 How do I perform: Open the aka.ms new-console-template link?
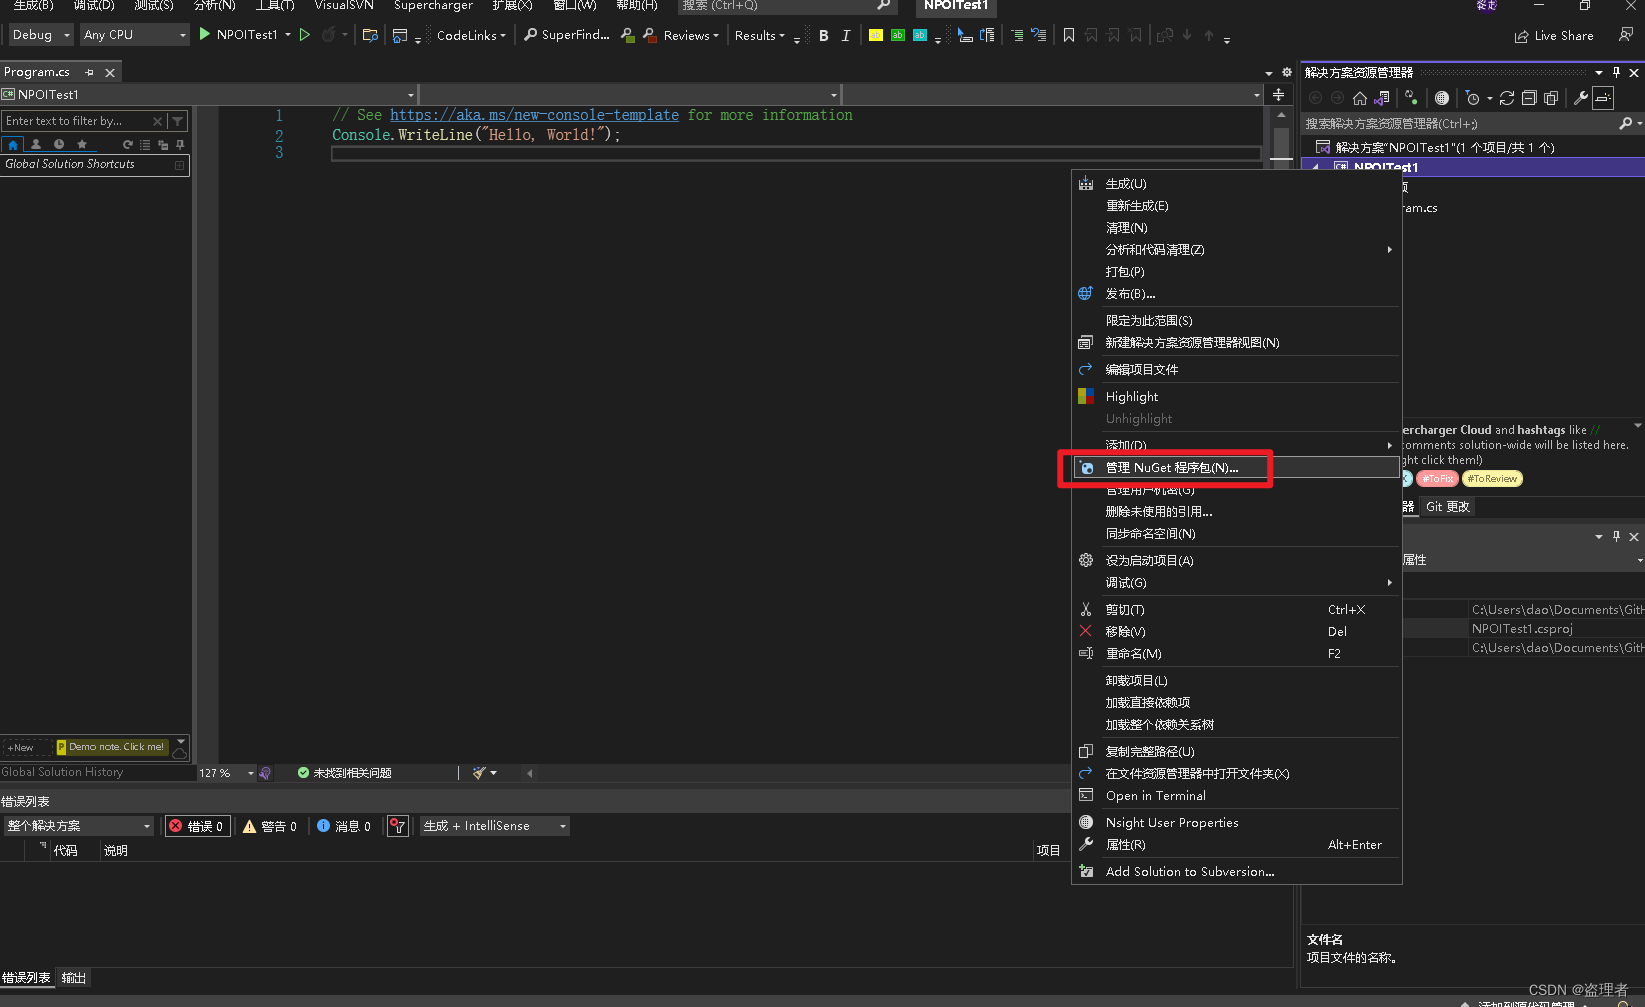535,114
